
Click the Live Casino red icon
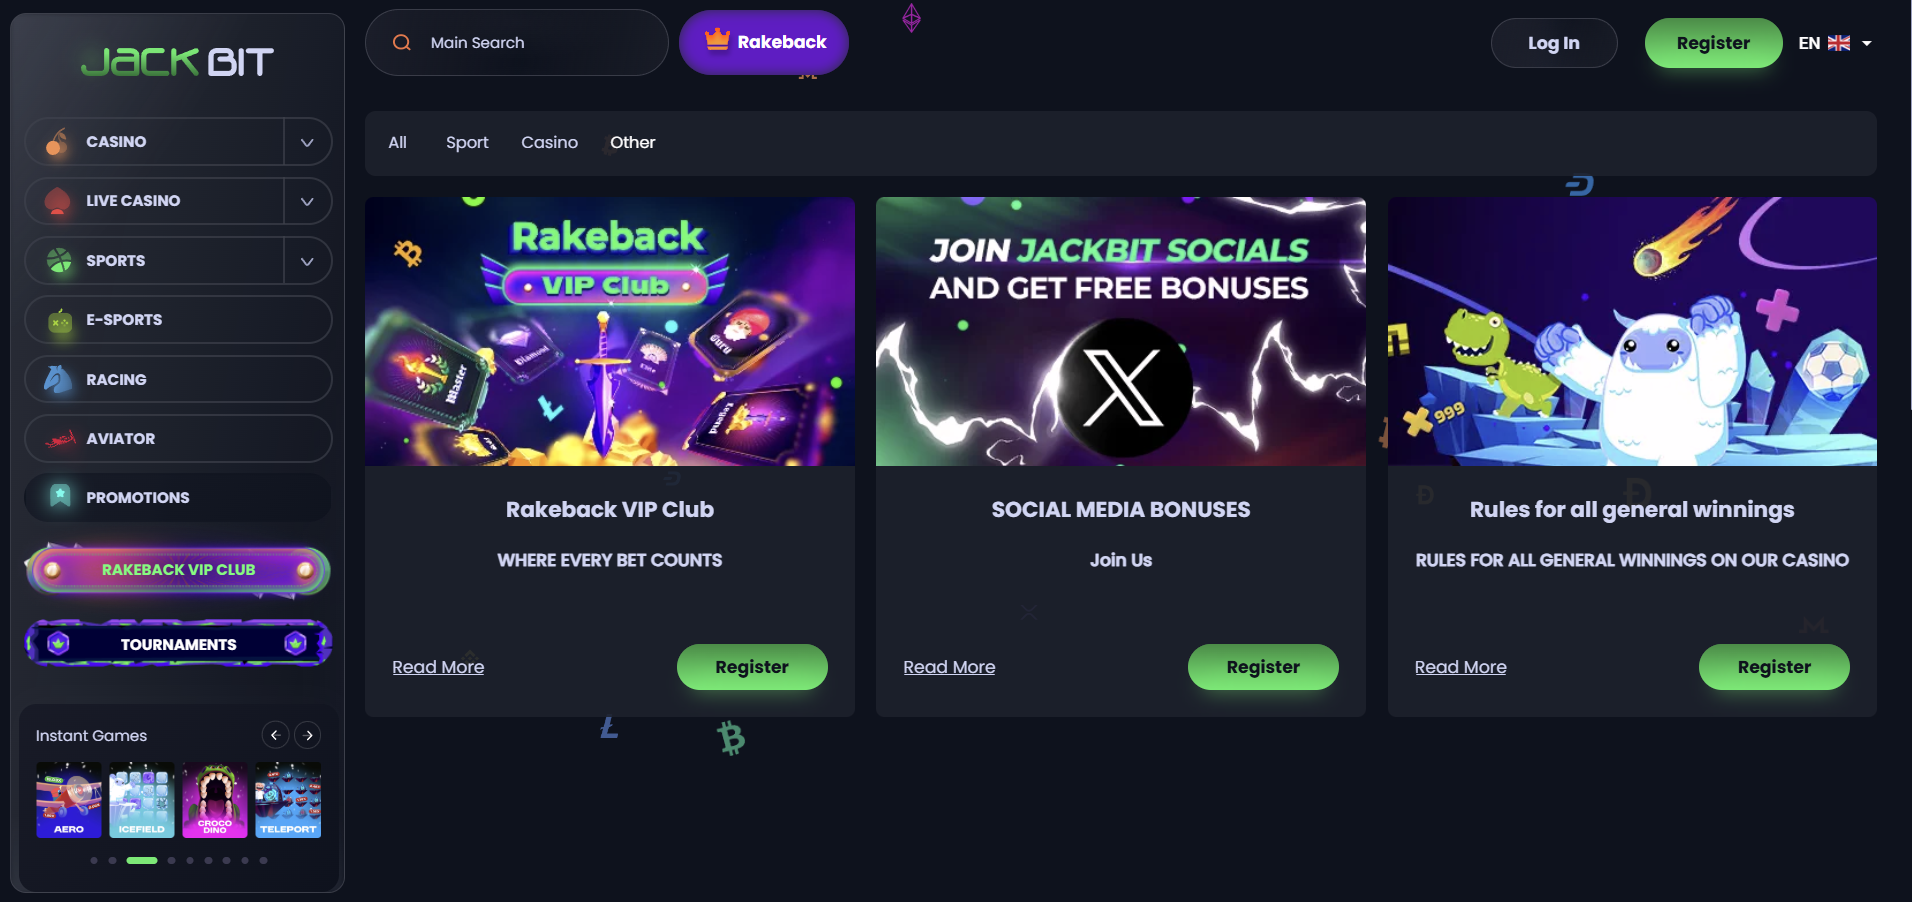(58, 201)
